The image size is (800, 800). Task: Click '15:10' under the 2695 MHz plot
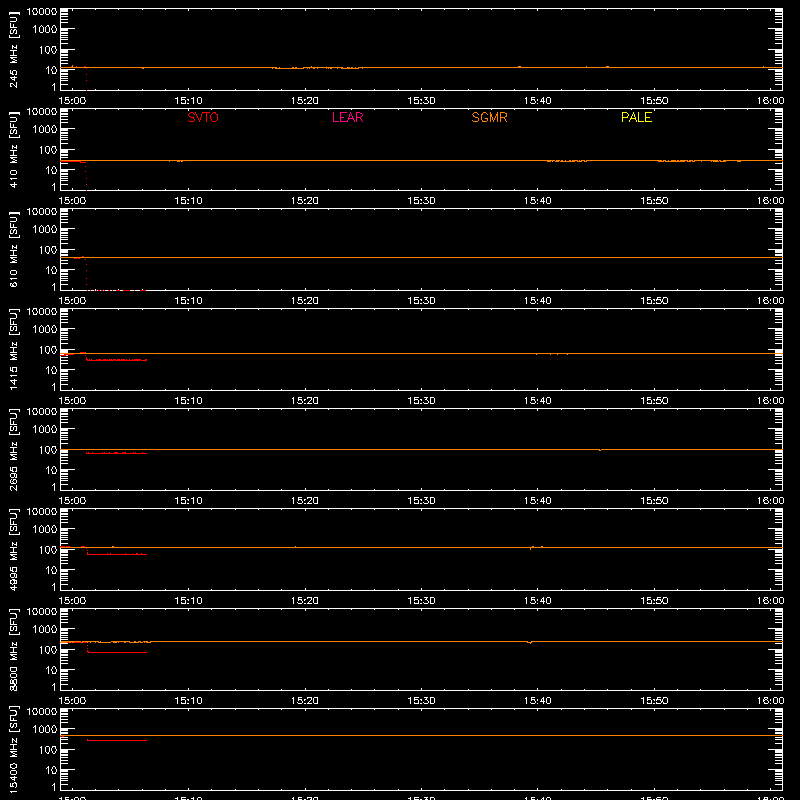point(188,501)
